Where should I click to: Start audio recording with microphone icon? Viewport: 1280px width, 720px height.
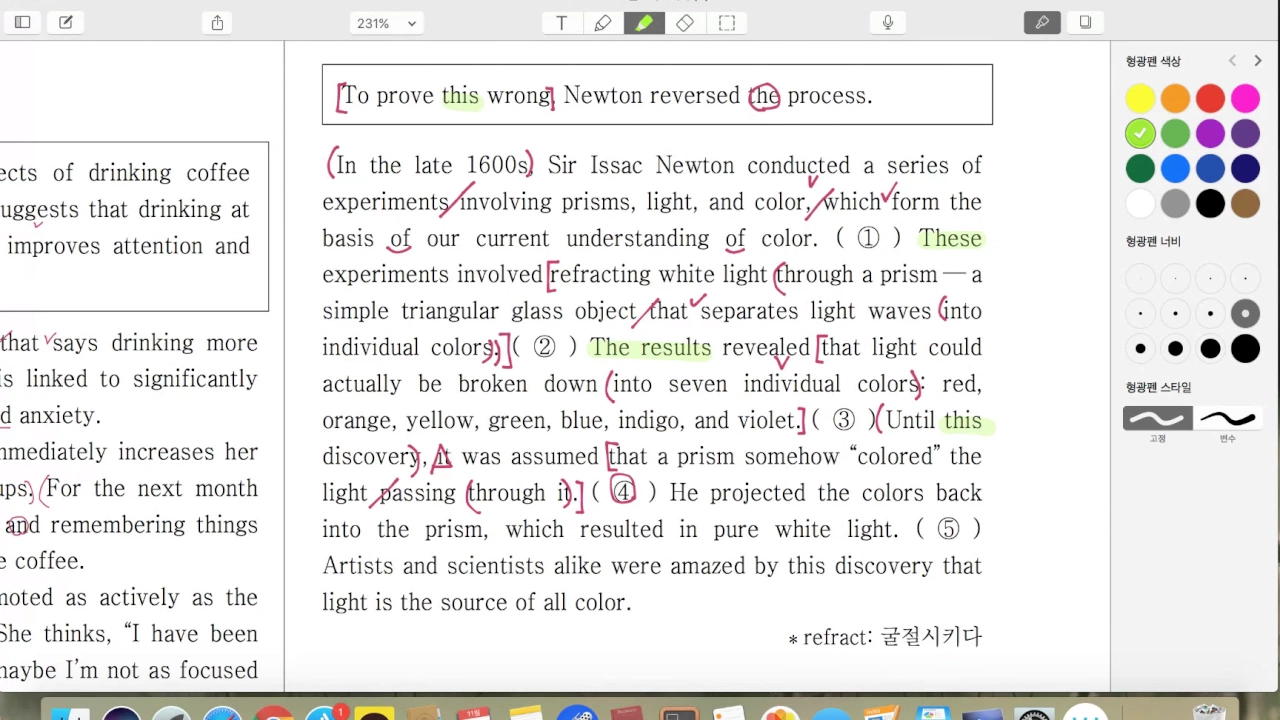point(888,23)
